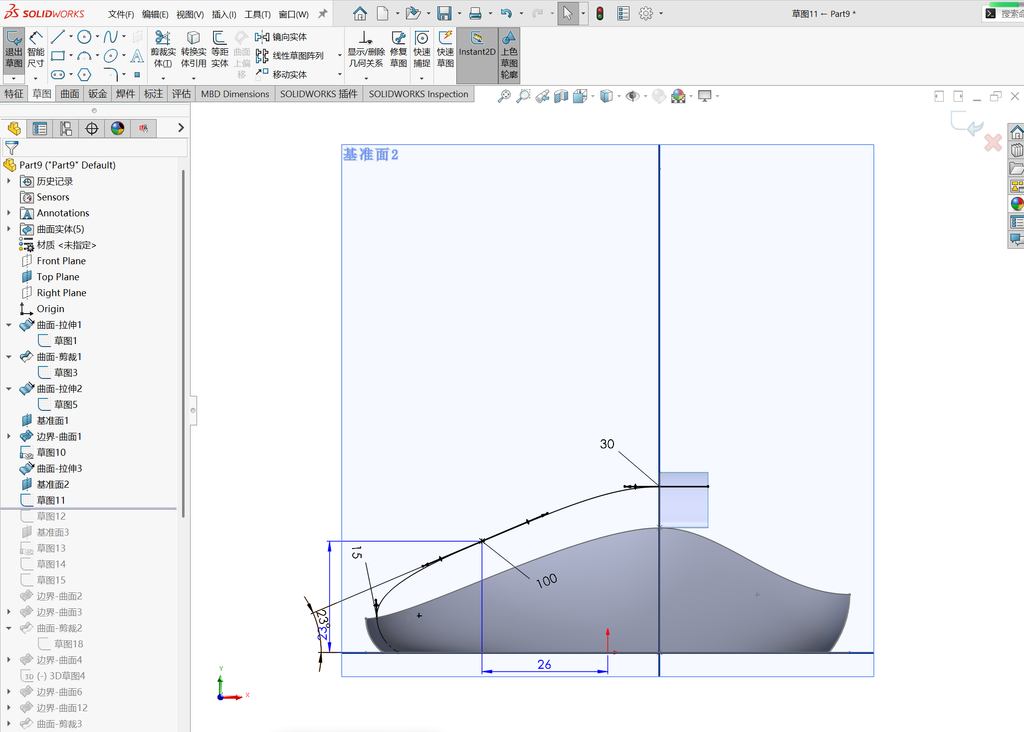Viewport: 1024px width, 732px height.
Task: Click Linear Sketch Pattern (线性草图阵列)
Action: [290, 56]
